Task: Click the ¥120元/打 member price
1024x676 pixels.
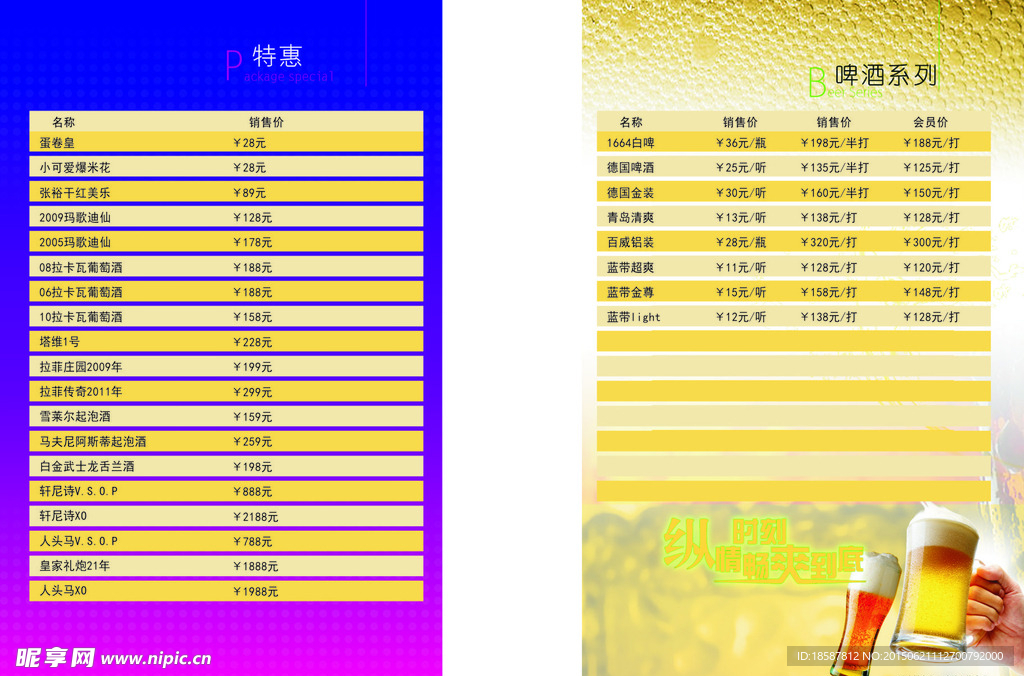Action: pos(931,267)
